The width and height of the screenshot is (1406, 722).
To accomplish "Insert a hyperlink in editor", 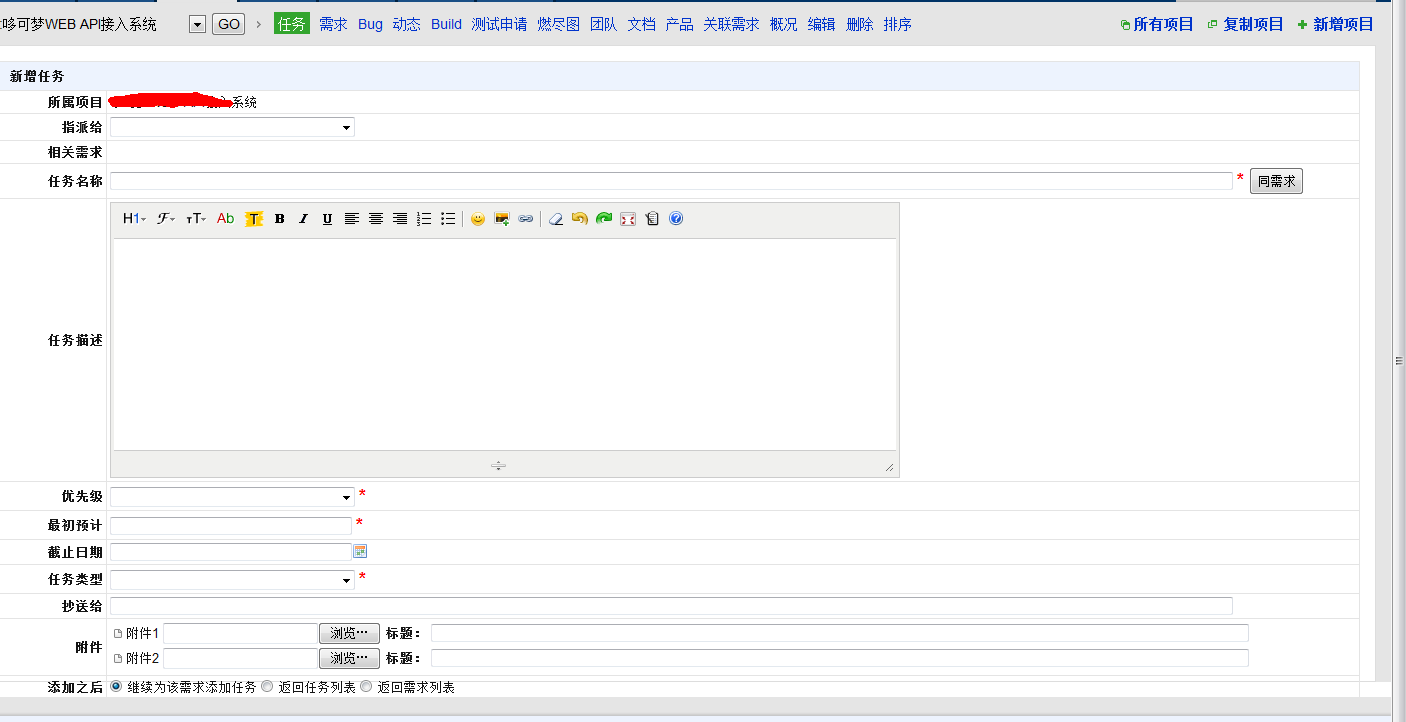I will pyautogui.click(x=526, y=219).
